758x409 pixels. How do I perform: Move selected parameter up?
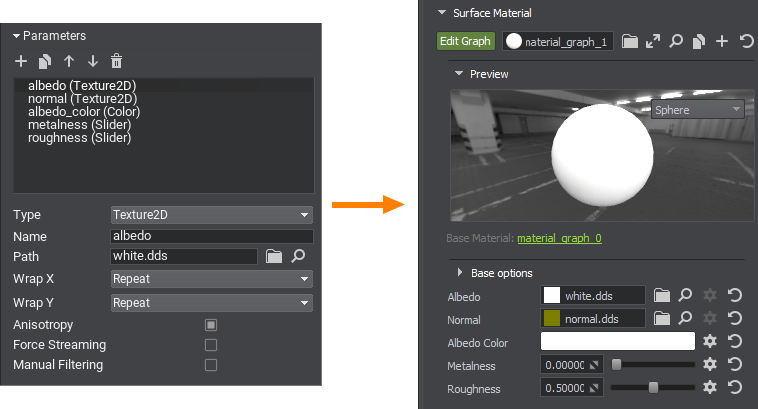point(69,62)
